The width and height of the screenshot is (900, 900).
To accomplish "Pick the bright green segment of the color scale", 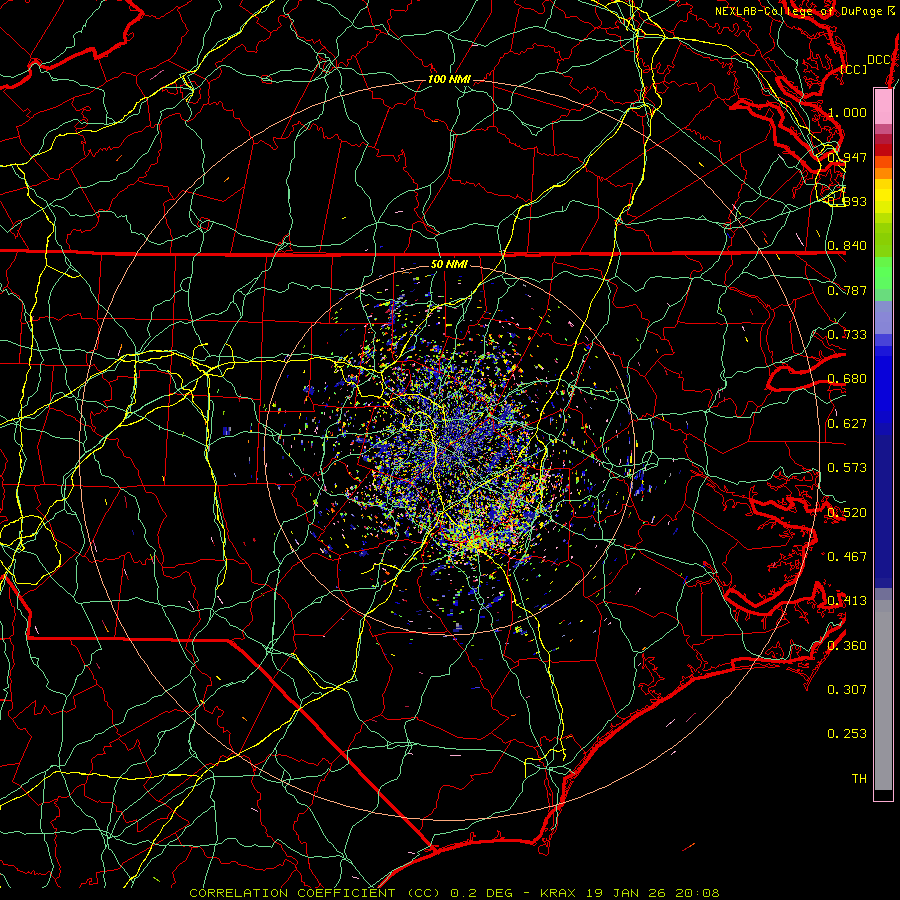I will [883, 273].
